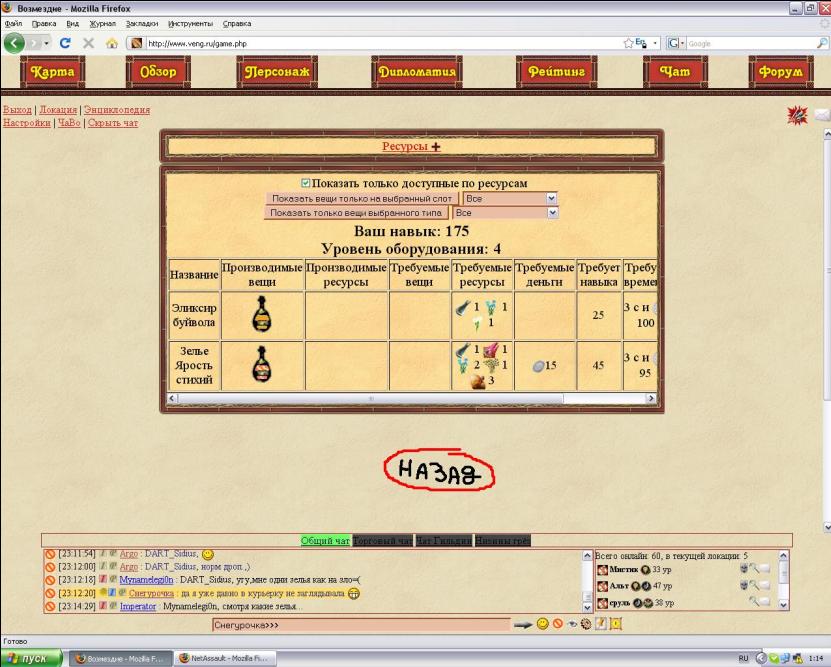Viewport: 831px width, 667px height.
Task: Open the Пуск start menu
Action: pyautogui.click(x=31, y=659)
